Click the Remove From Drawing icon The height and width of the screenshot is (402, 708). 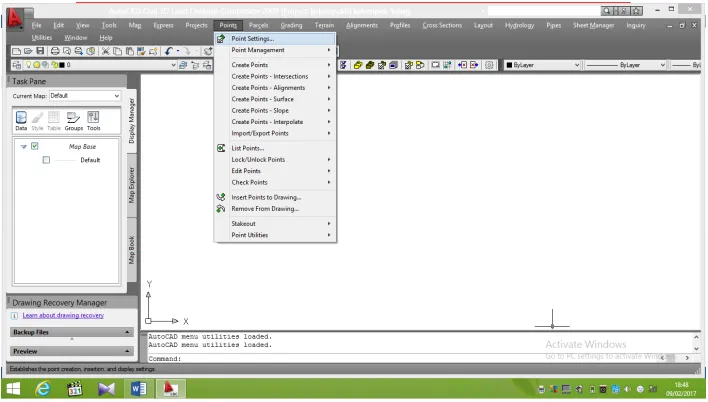coord(221,209)
